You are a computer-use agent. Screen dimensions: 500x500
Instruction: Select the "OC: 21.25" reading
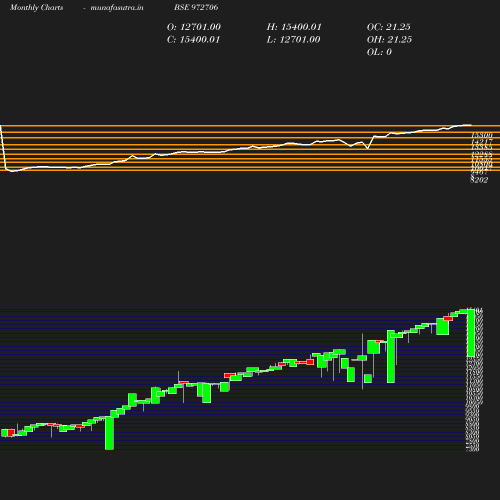pos(389,27)
